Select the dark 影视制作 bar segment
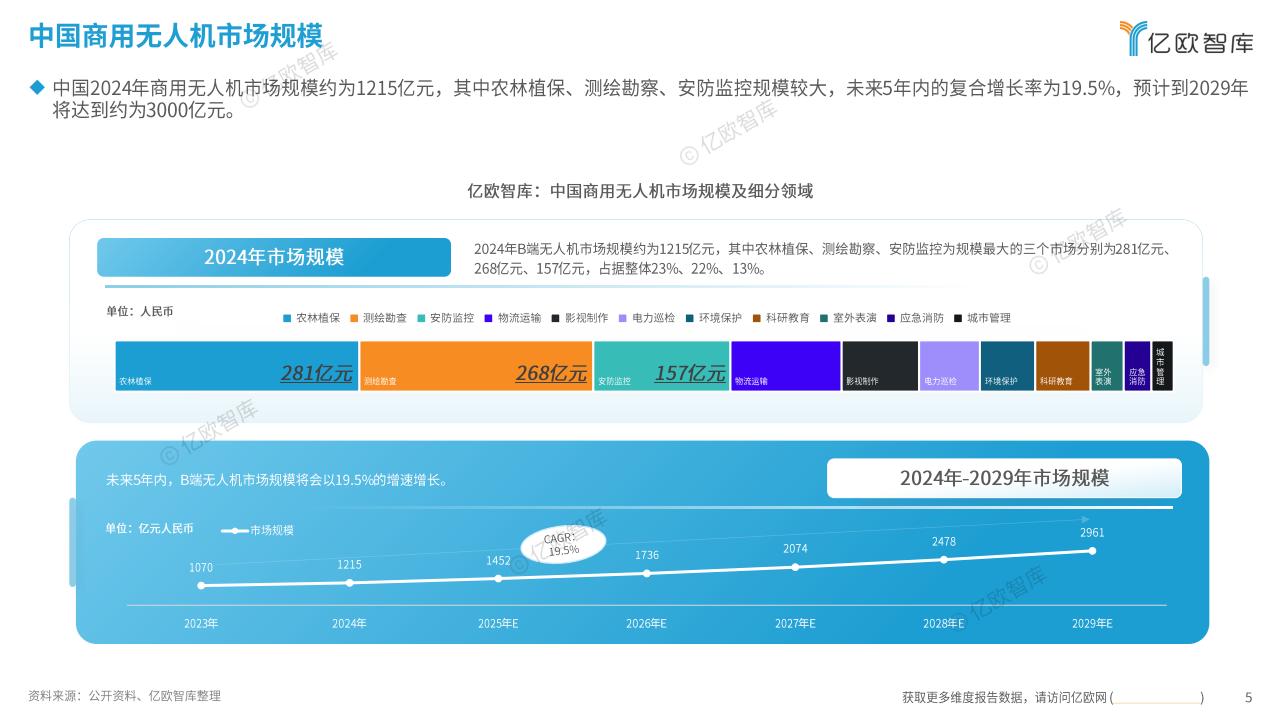Viewport: 1280px width, 720px height. [880, 366]
